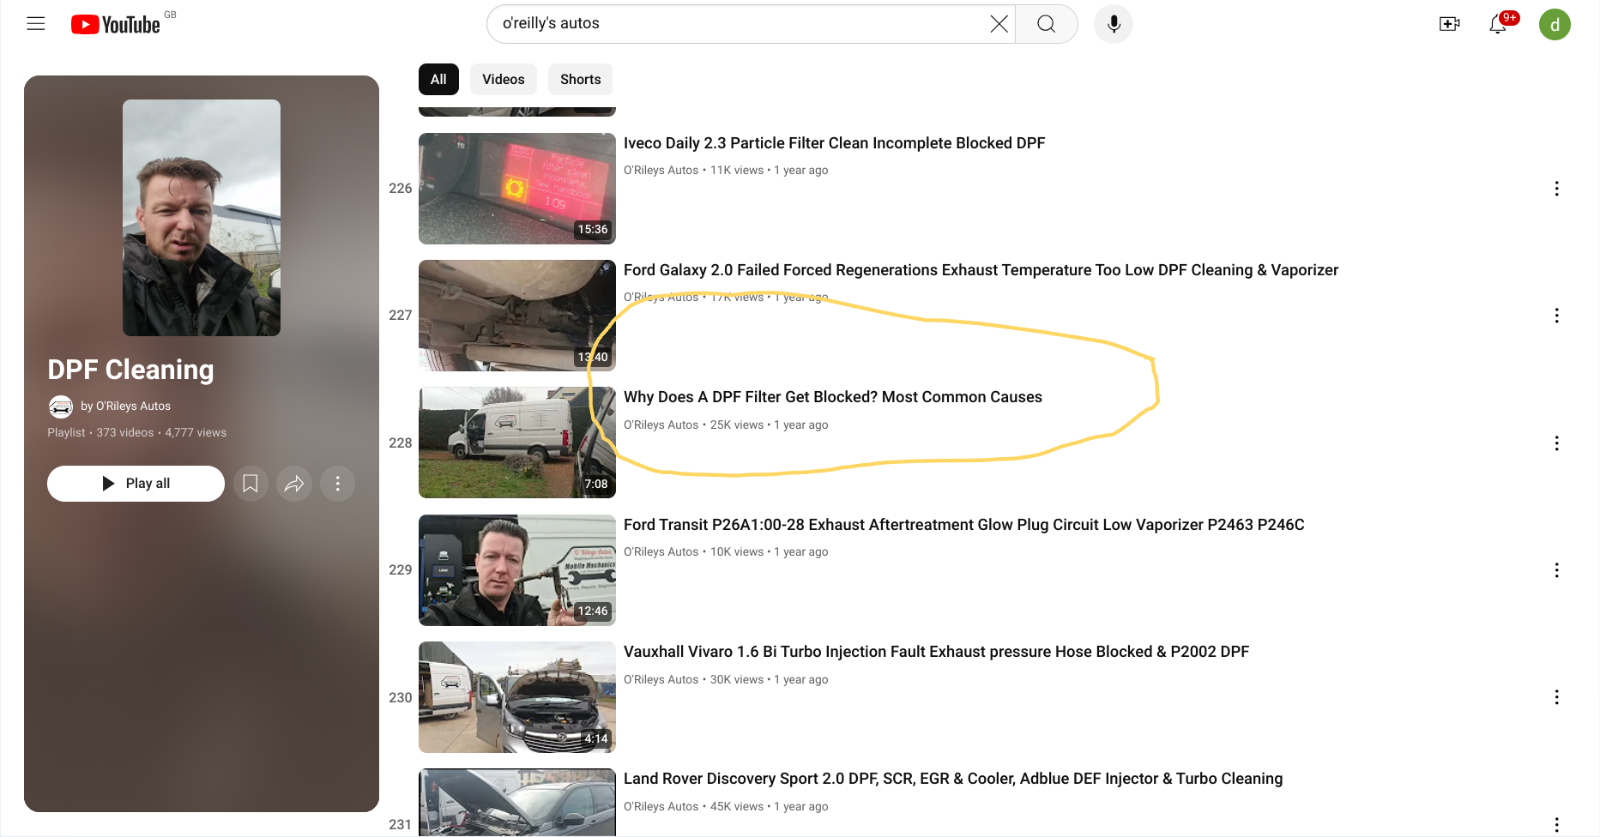Click the 'Playlist • 373 videos • 4,777 views' text
Viewport: 1600px width, 837px height.
click(x=137, y=433)
